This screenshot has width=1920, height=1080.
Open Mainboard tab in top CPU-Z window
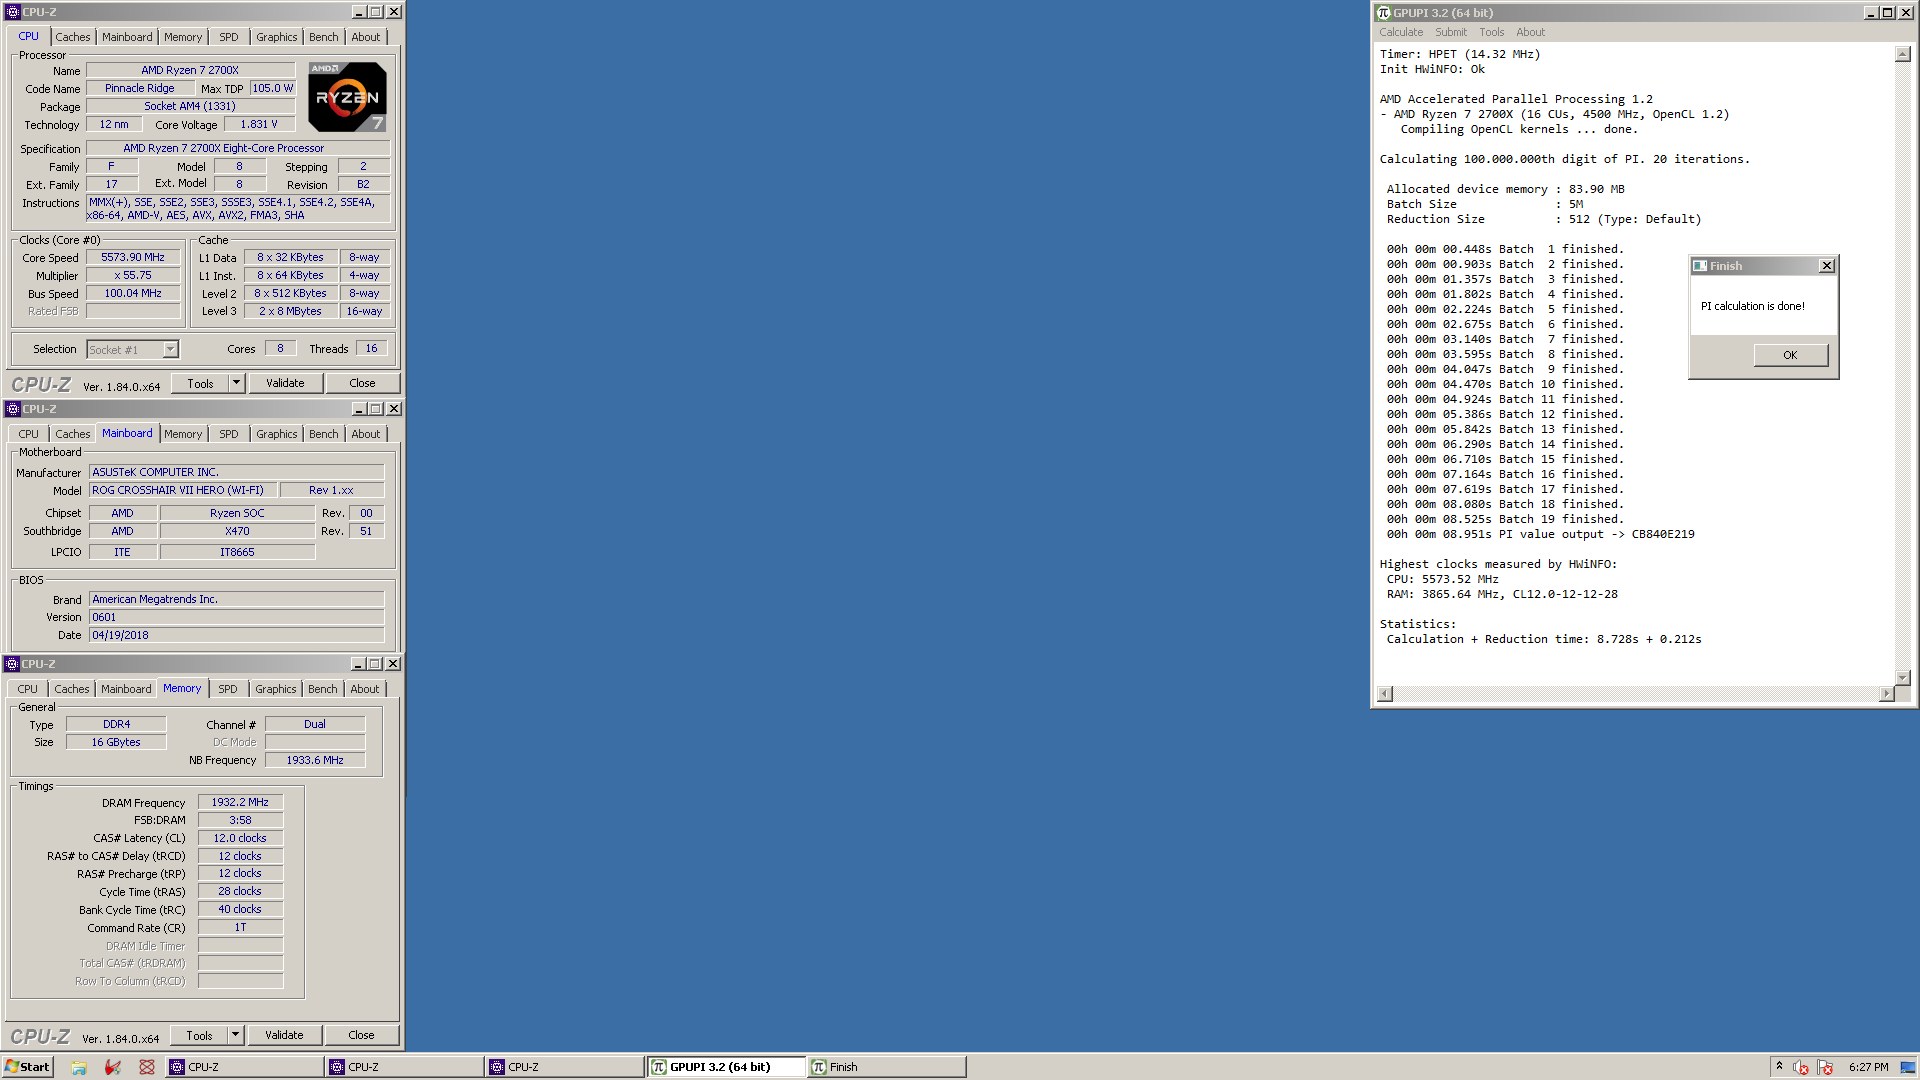tap(128, 37)
